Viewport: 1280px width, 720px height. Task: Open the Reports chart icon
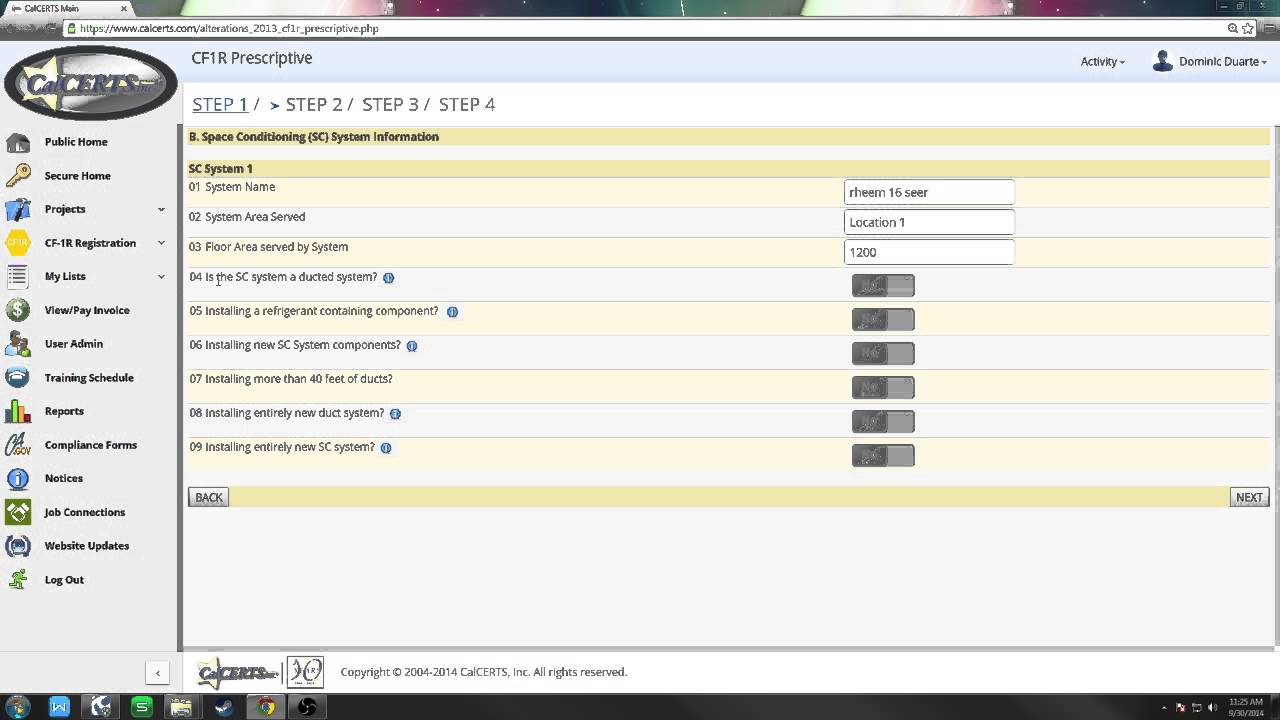[x=18, y=411]
